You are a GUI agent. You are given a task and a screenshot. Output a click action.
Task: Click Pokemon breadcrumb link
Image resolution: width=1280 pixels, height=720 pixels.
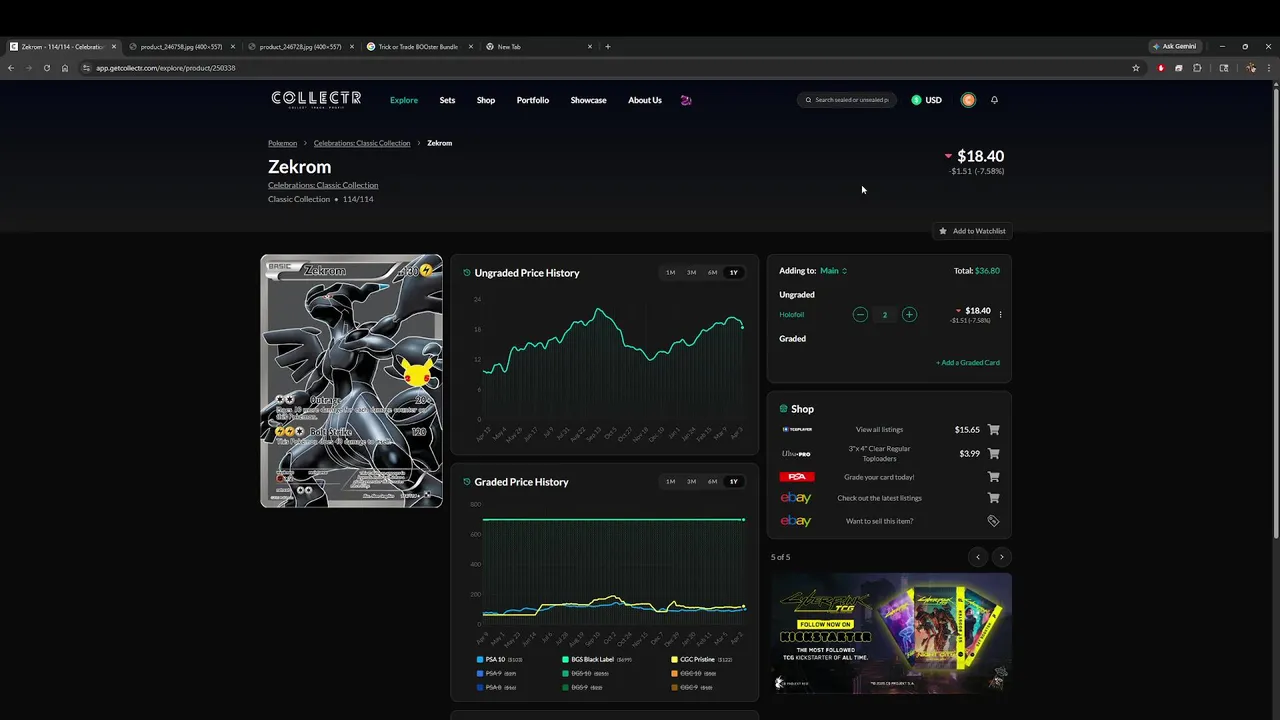(282, 143)
